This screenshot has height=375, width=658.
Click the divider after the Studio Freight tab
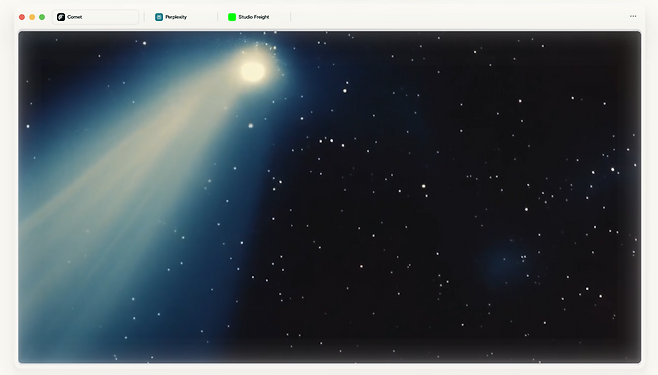[290, 17]
